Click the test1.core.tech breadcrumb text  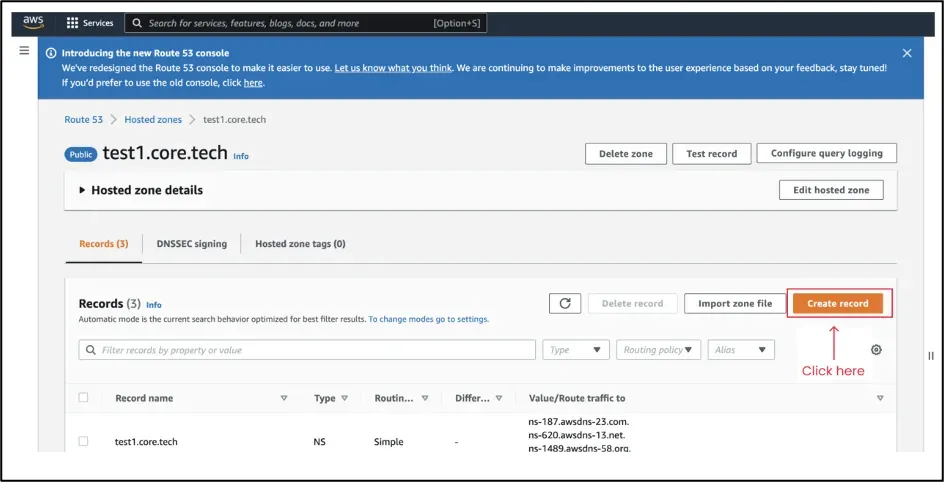234,119
